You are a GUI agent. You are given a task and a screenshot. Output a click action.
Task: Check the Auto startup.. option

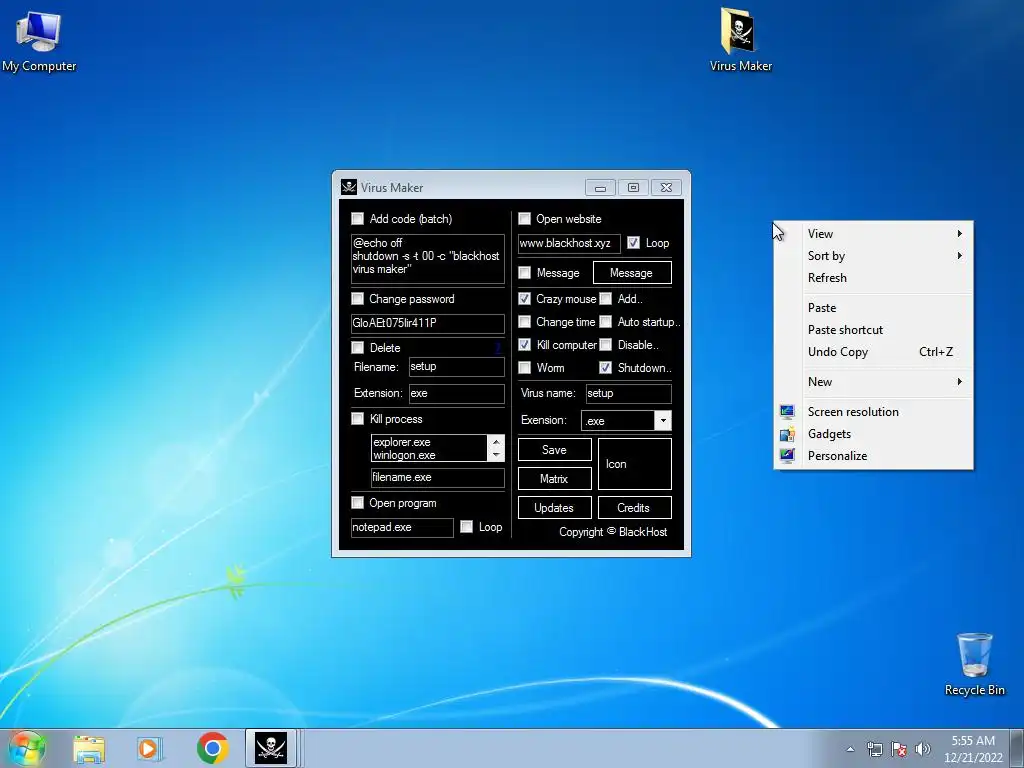click(x=605, y=321)
